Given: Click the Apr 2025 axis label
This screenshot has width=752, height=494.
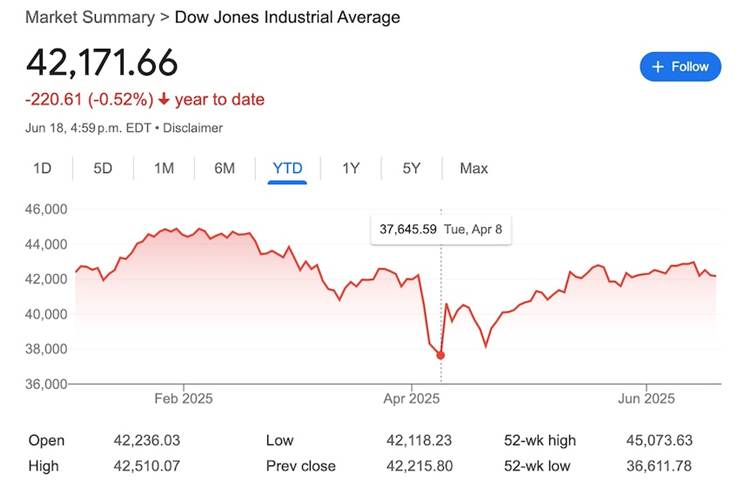Looking at the screenshot, I should pos(412,398).
